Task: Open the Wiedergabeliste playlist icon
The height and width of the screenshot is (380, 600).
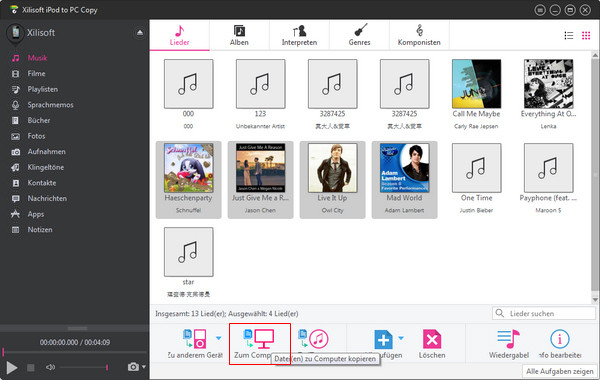Action: tap(509, 339)
